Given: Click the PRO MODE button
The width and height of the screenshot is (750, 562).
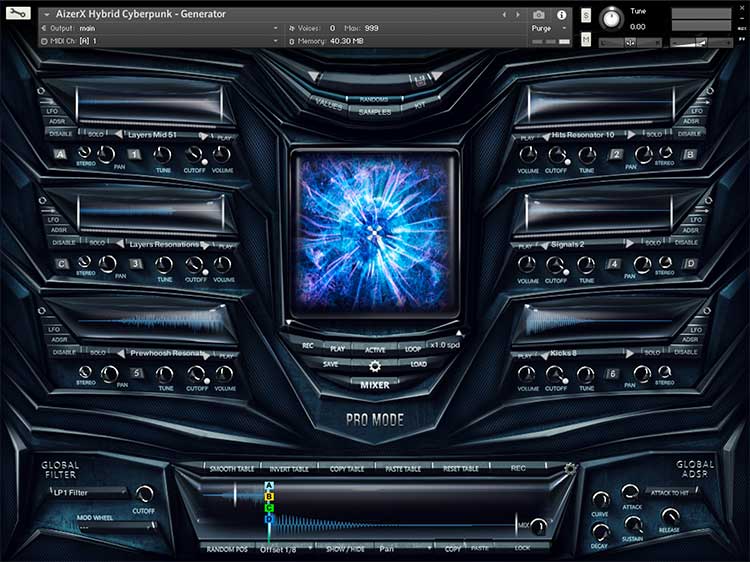Looking at the screenshot, I should click(x=375, y=420).
